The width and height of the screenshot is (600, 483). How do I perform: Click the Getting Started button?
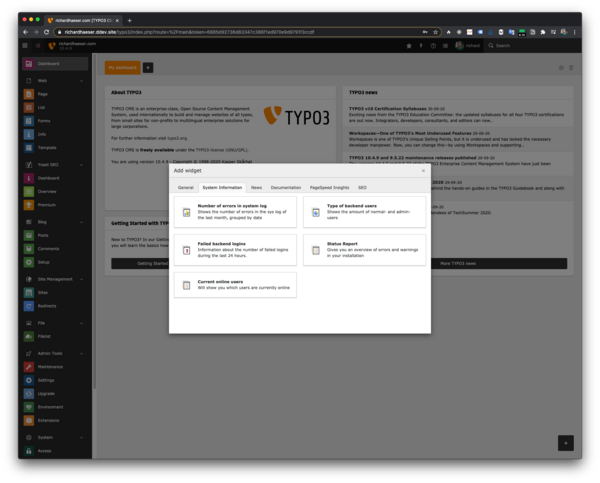click(152, 263)
